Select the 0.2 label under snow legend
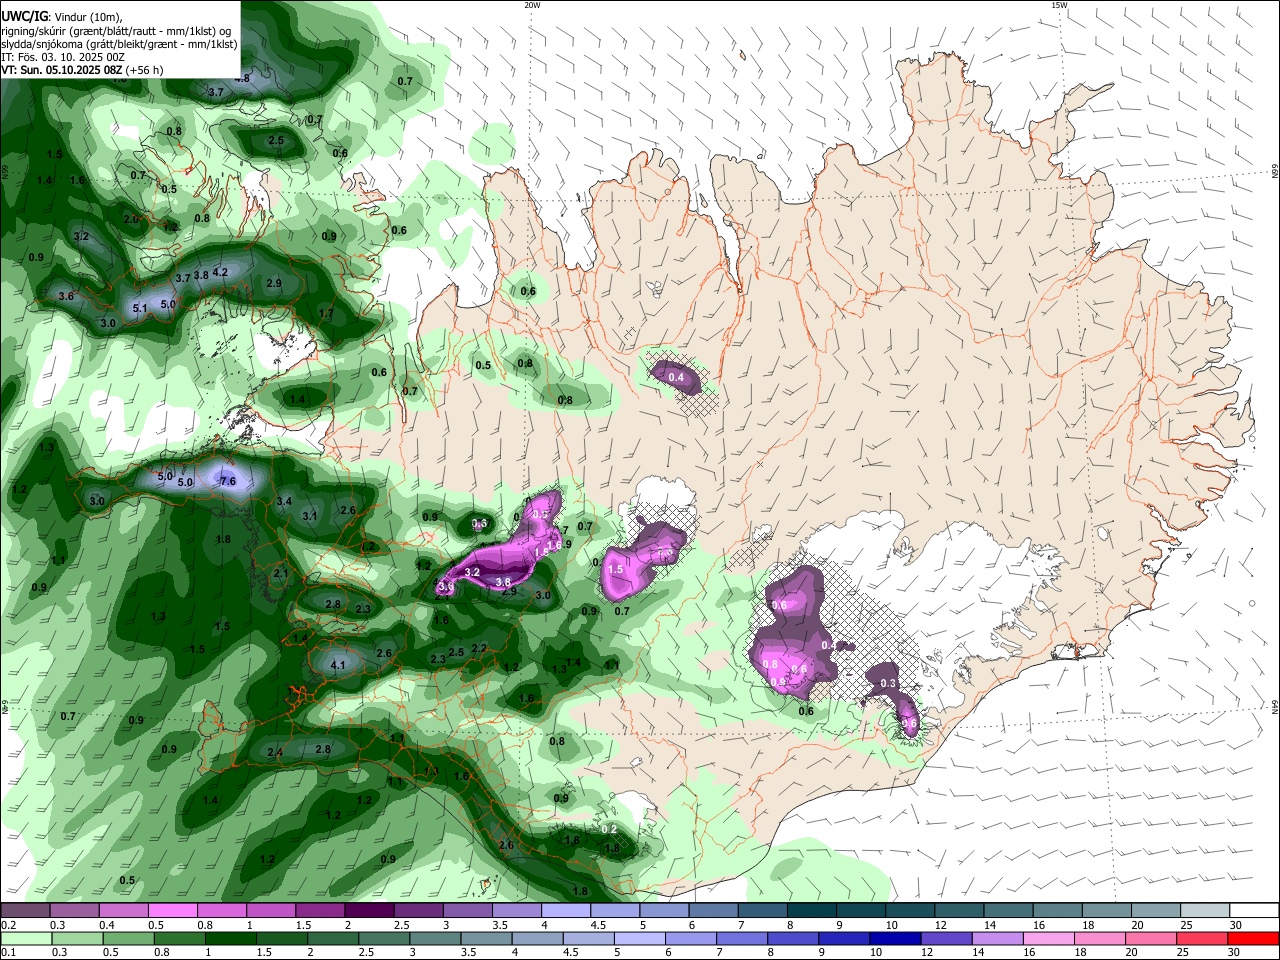The height and width of the screenshot is (960, 1280). [x=9, y=925]
